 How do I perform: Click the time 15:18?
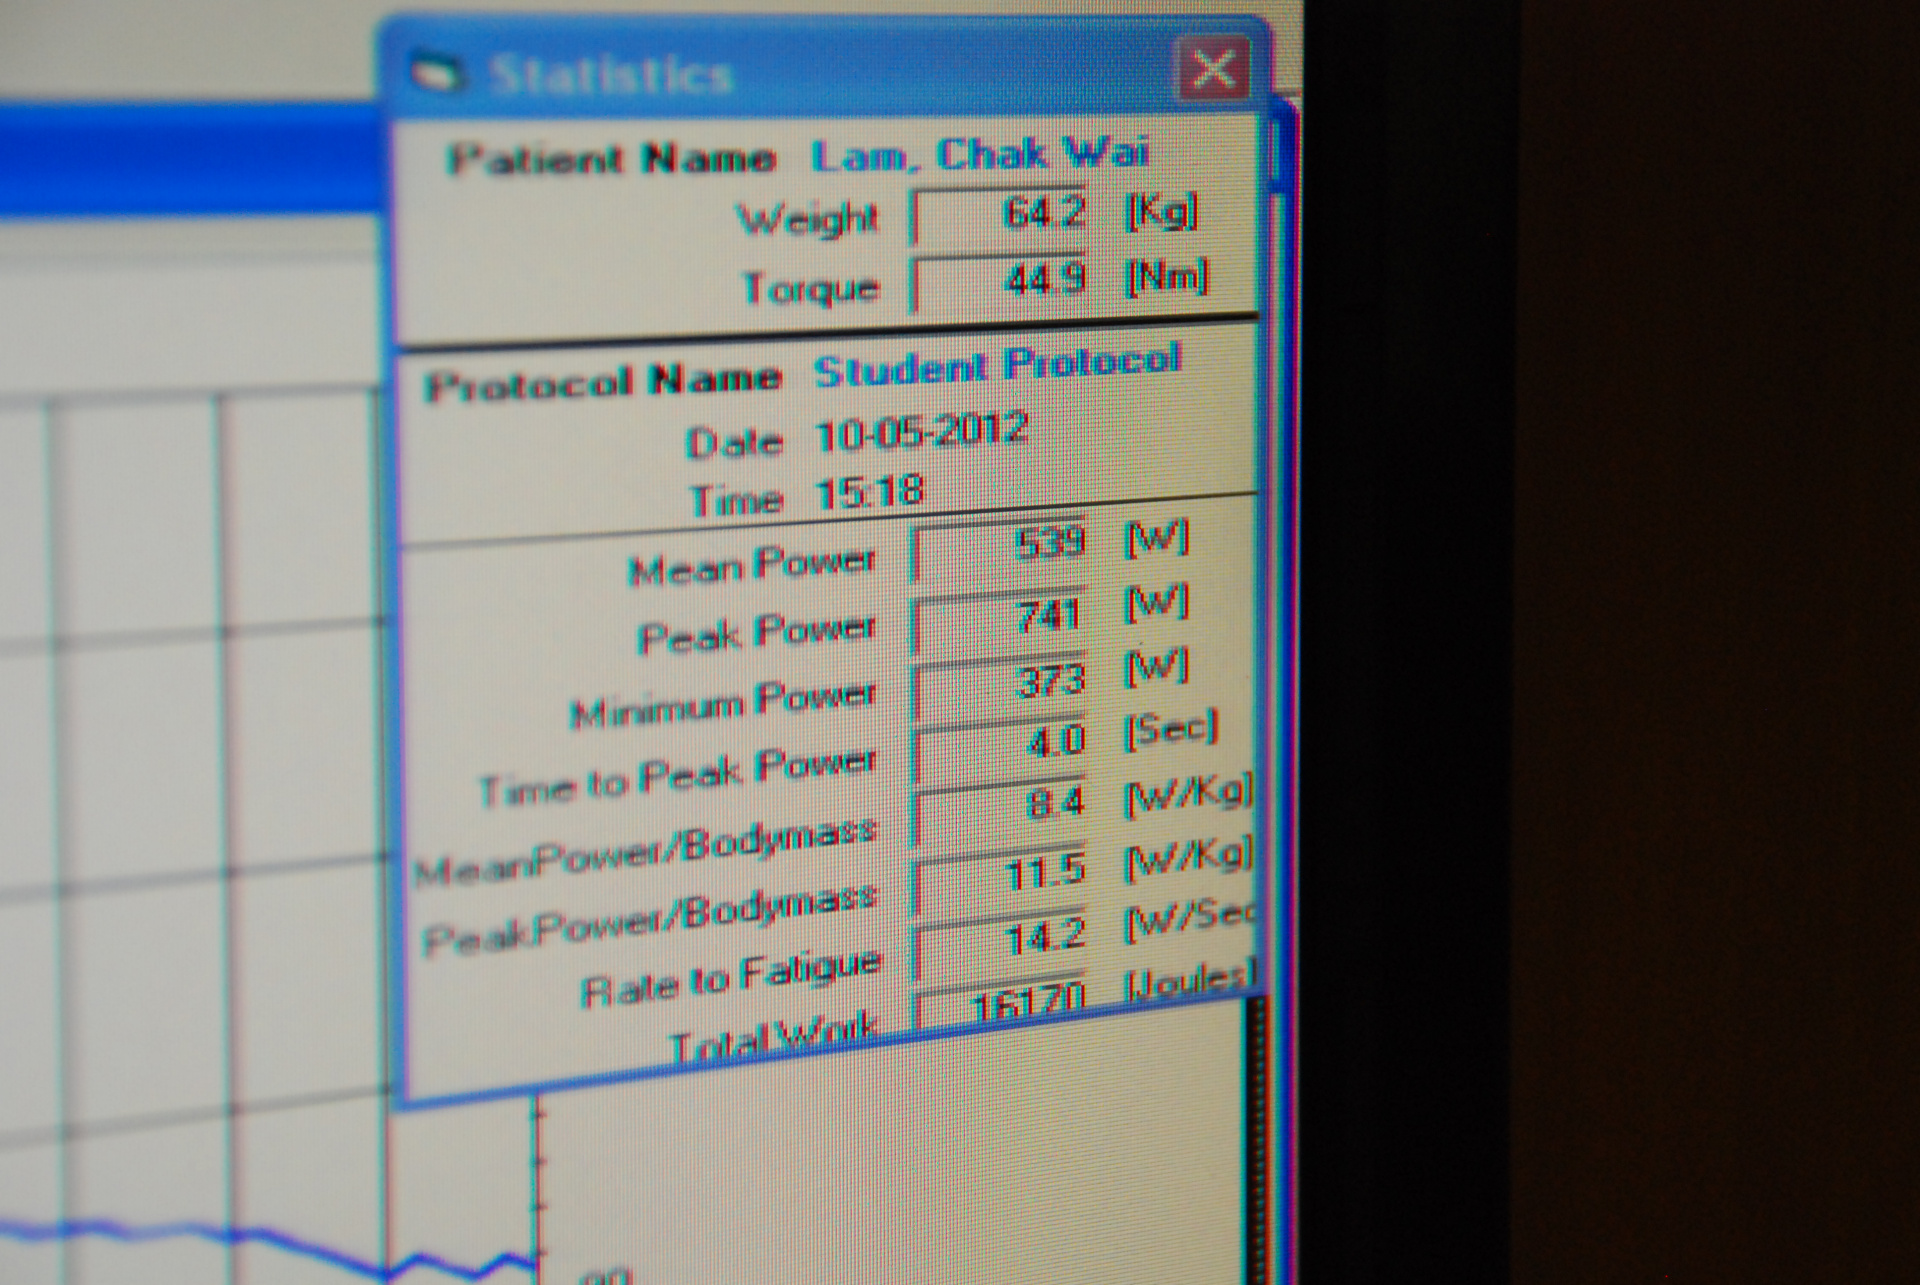click(870, 493)
